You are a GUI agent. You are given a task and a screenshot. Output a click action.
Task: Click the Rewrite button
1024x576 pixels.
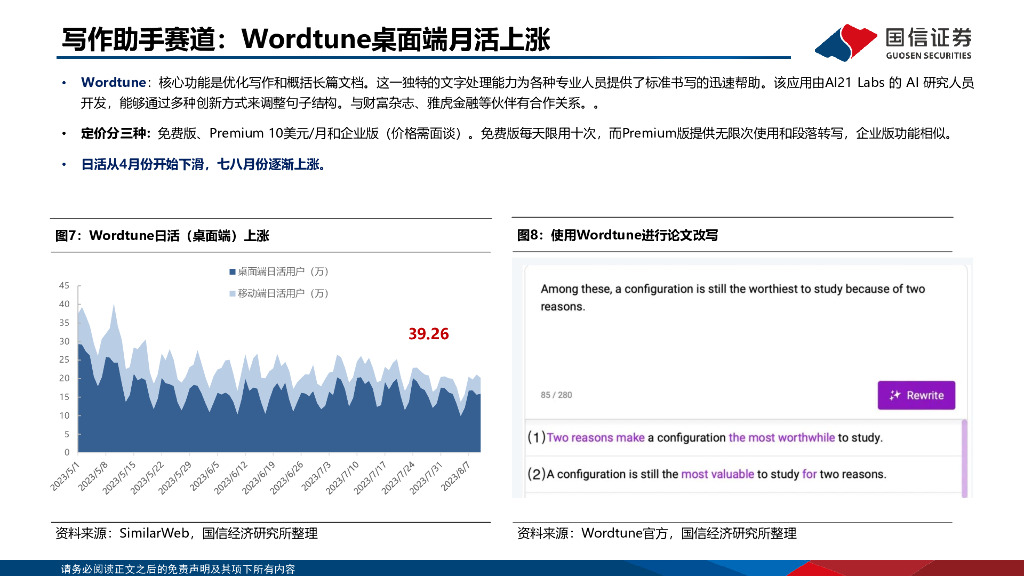click(915, 395)
